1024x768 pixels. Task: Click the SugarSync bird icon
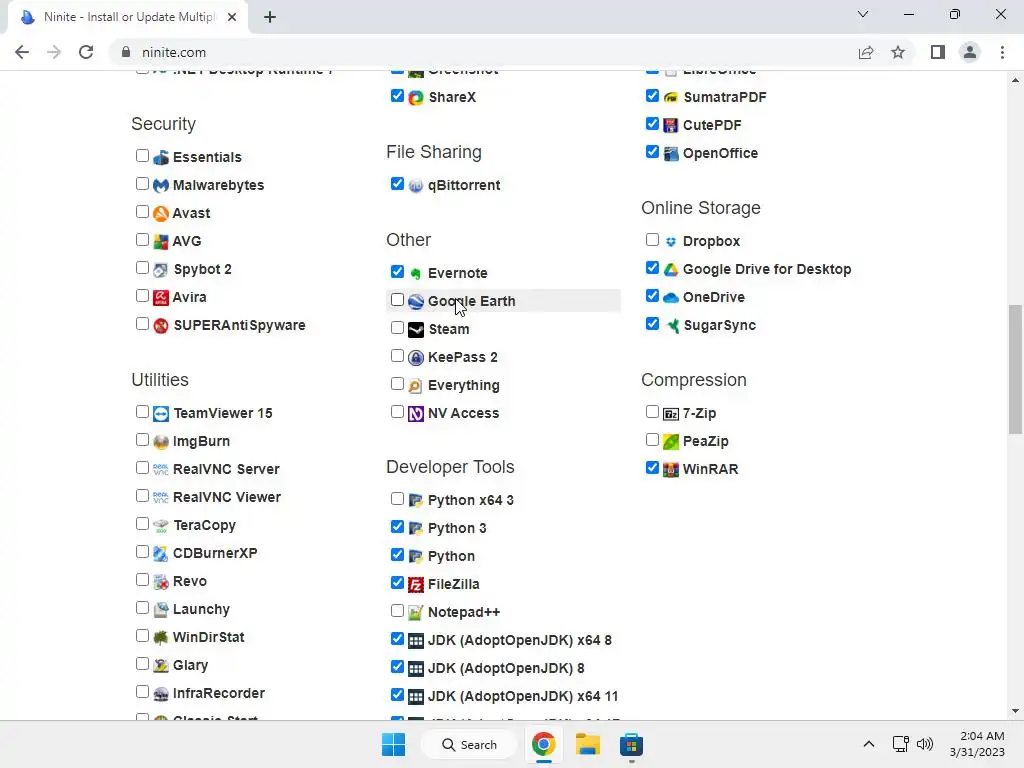point(671,326)
